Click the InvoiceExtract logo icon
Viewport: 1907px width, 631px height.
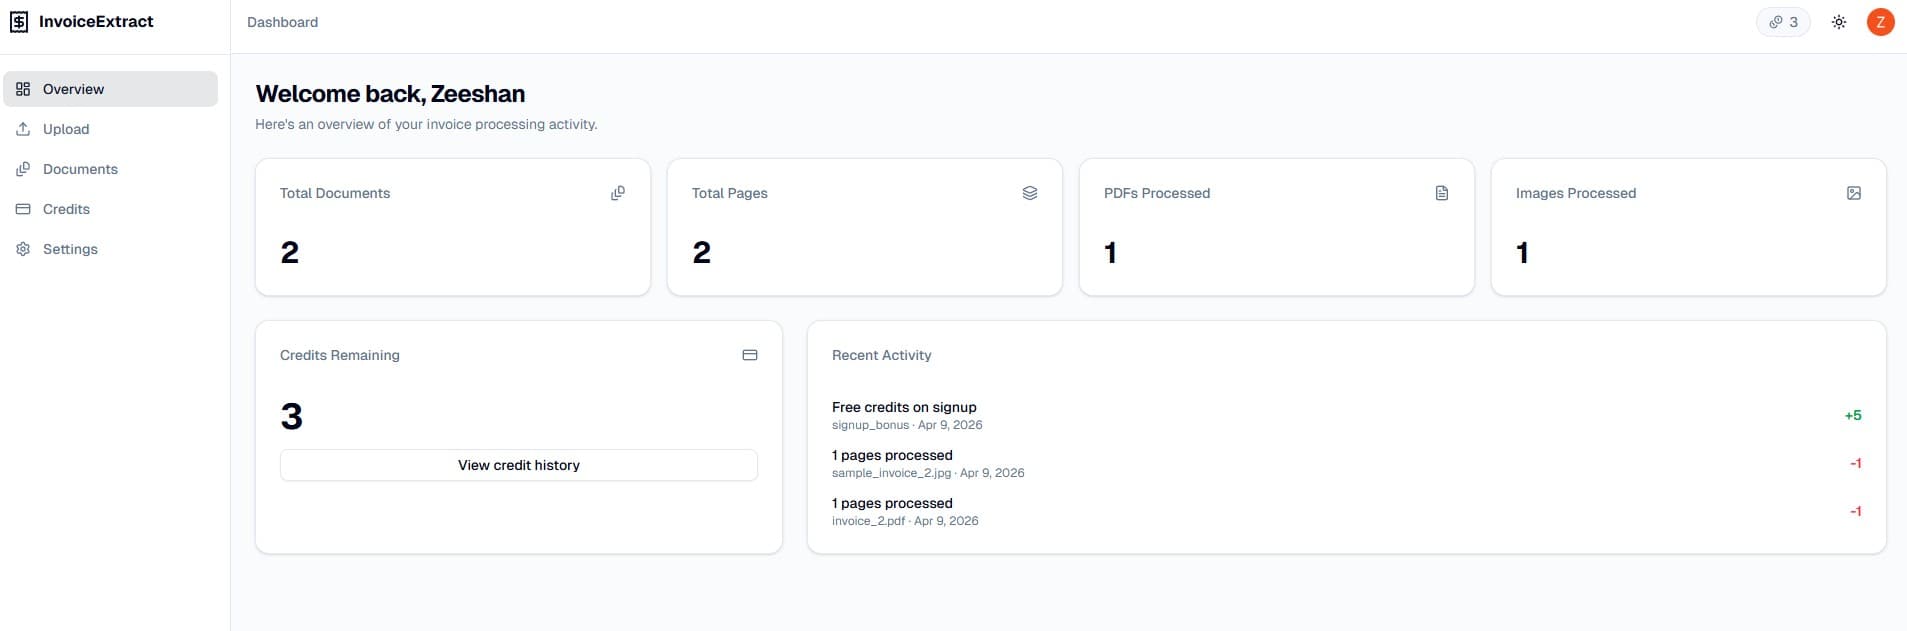click(x=19, y=22)
